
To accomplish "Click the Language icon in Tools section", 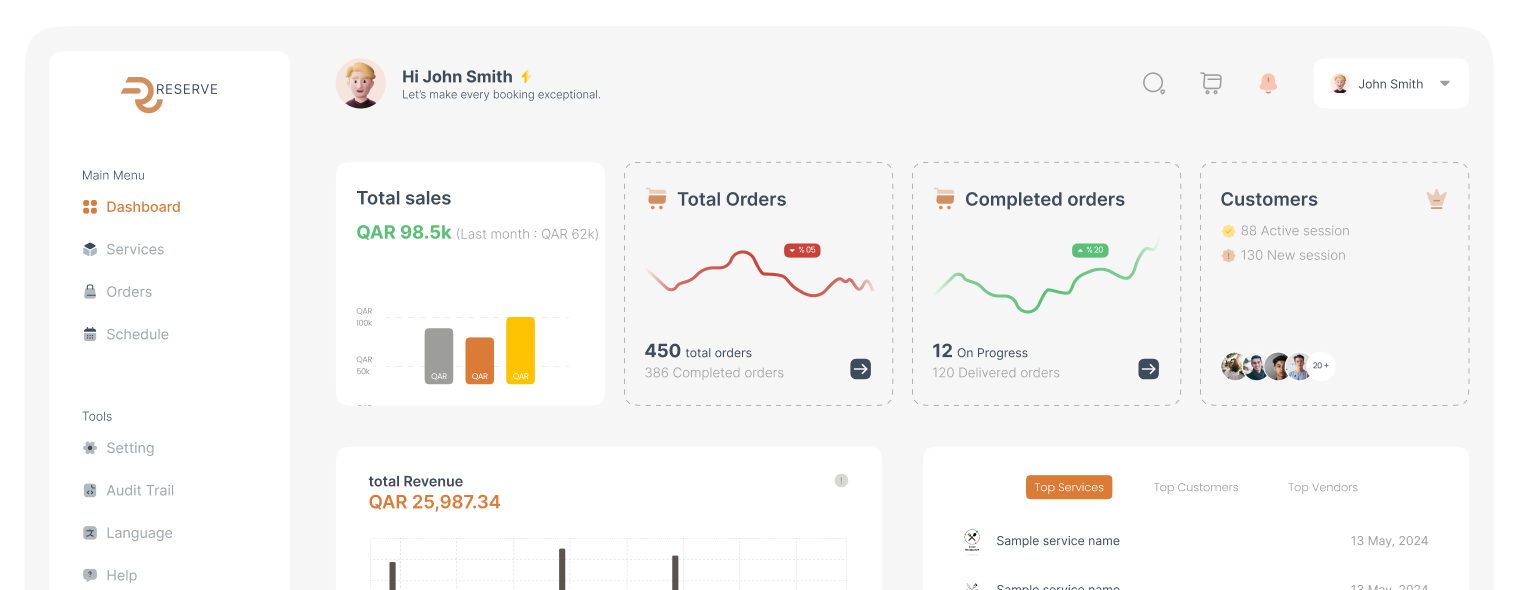I will 89,532.
